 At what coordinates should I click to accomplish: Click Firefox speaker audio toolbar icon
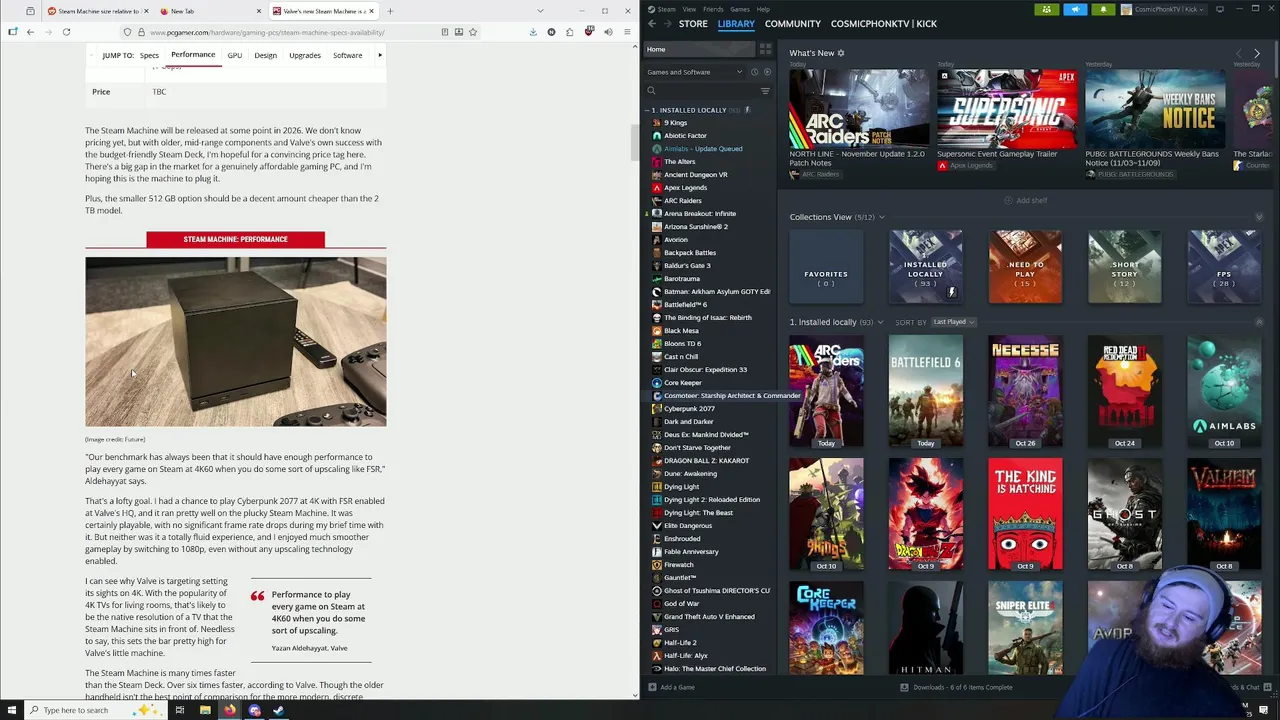[607, 32]
